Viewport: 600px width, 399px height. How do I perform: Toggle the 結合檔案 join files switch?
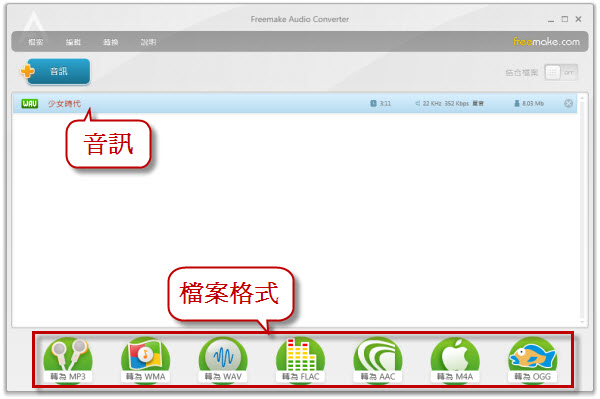point(561,72)
